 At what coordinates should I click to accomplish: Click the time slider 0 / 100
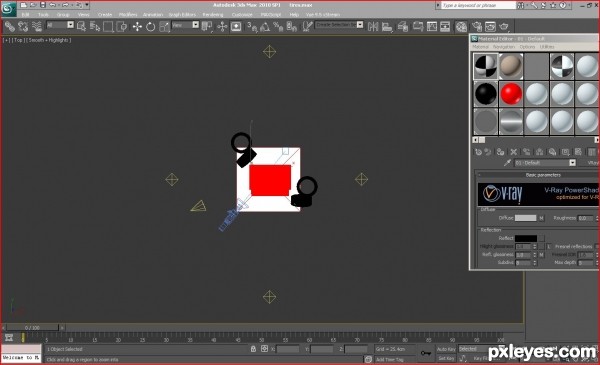point(32,328)
